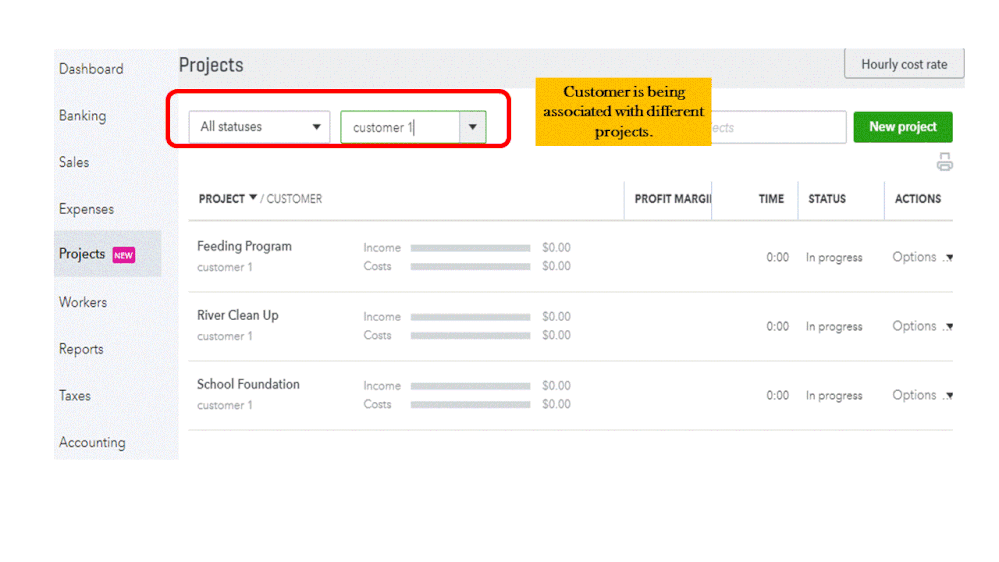Open Workers in the sidebar
The image size is (999, 562).
(x=83, y=302)
